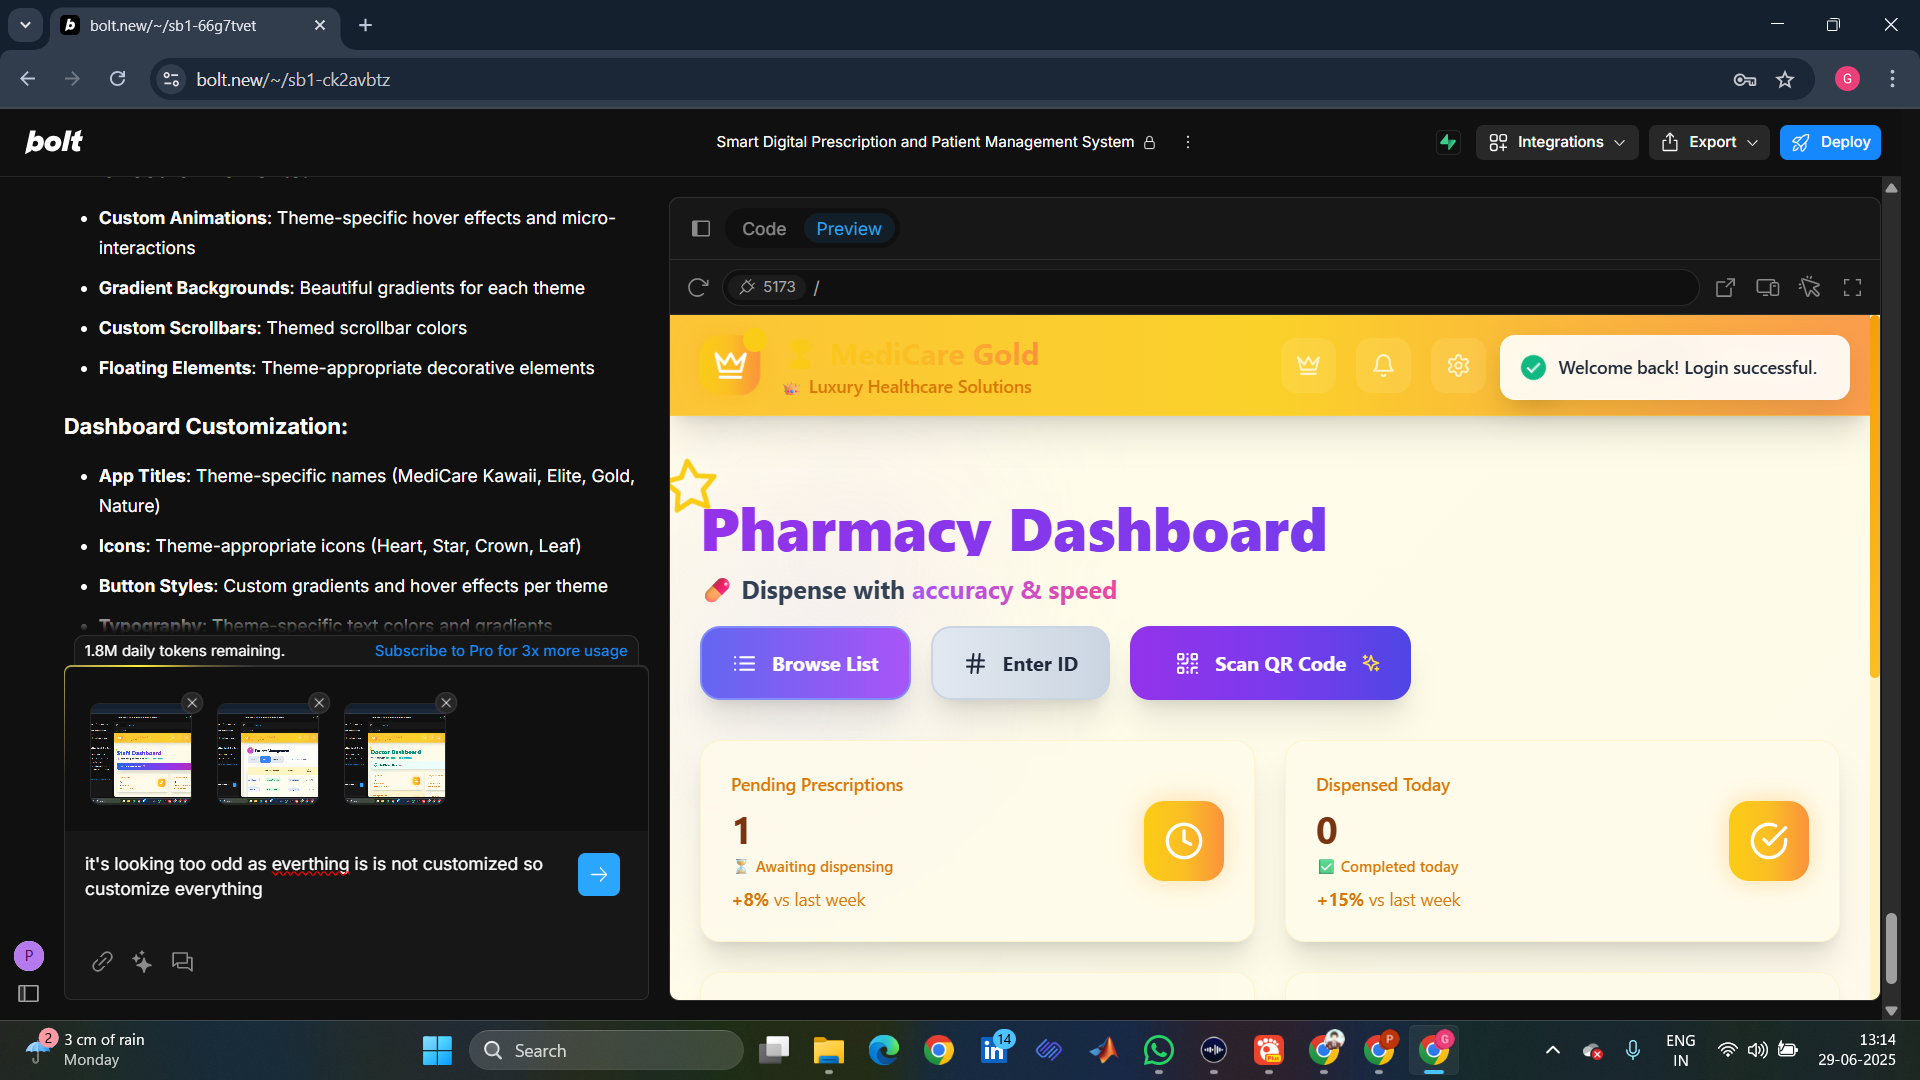This screenshot has height=1080, width=1920.
Task: Click the attach file paperclip icon
Action: (x=102, y=962)
